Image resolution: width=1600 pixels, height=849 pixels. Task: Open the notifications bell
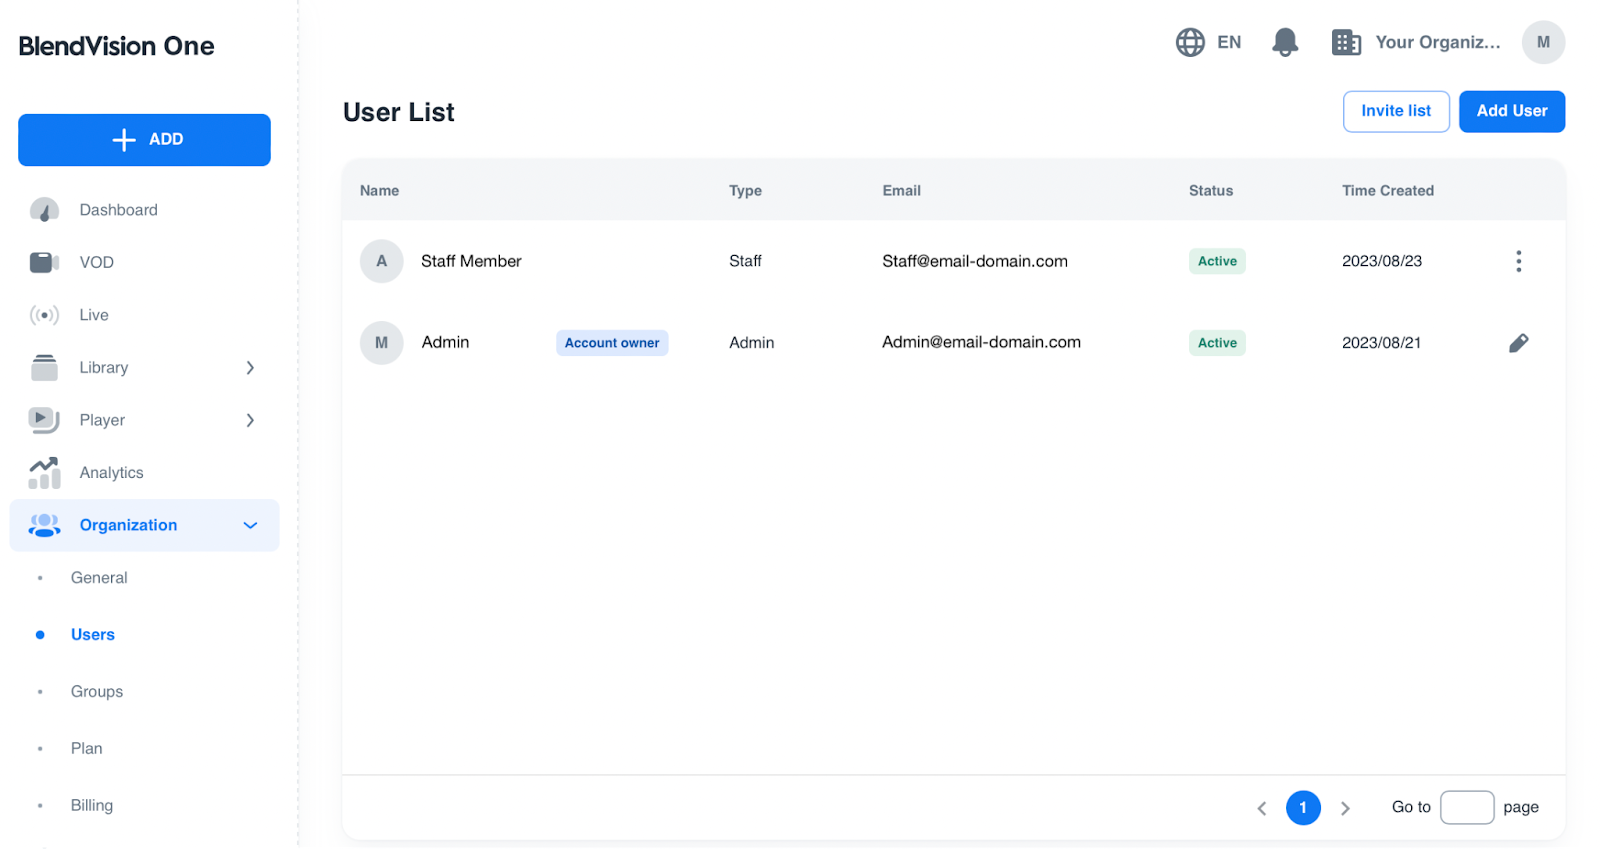(1284, 42)
